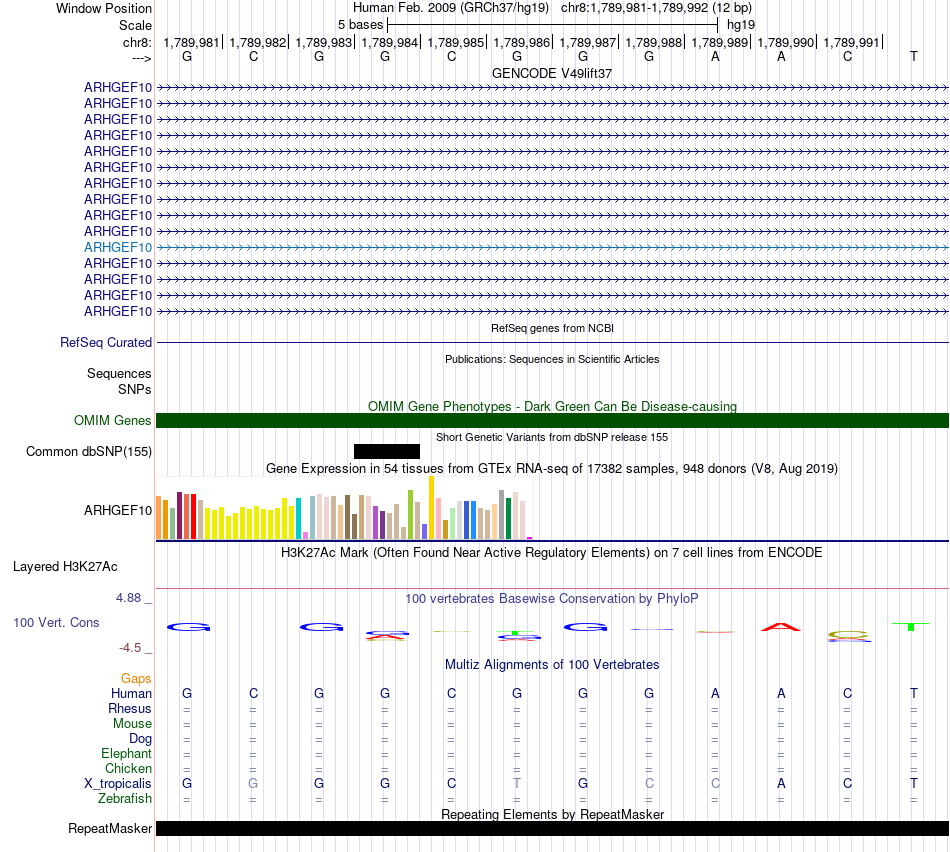This screenshot has width=950, height=852.
Task: Select the Dog alignment row label
Action: 140,739
